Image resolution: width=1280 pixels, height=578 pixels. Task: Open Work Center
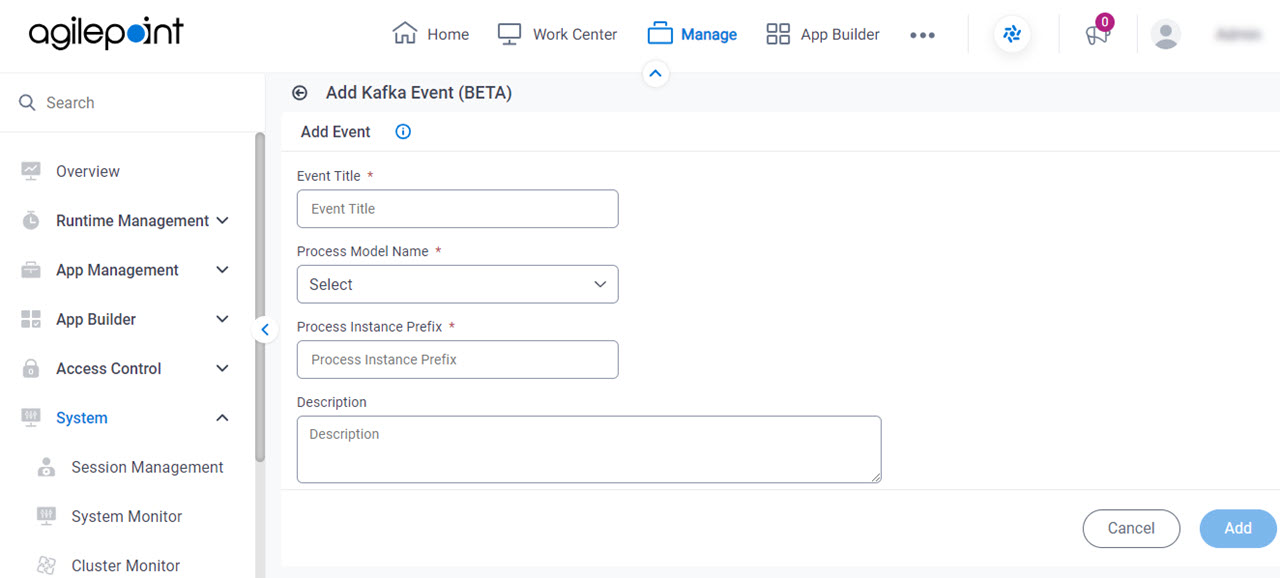(557, 34)
